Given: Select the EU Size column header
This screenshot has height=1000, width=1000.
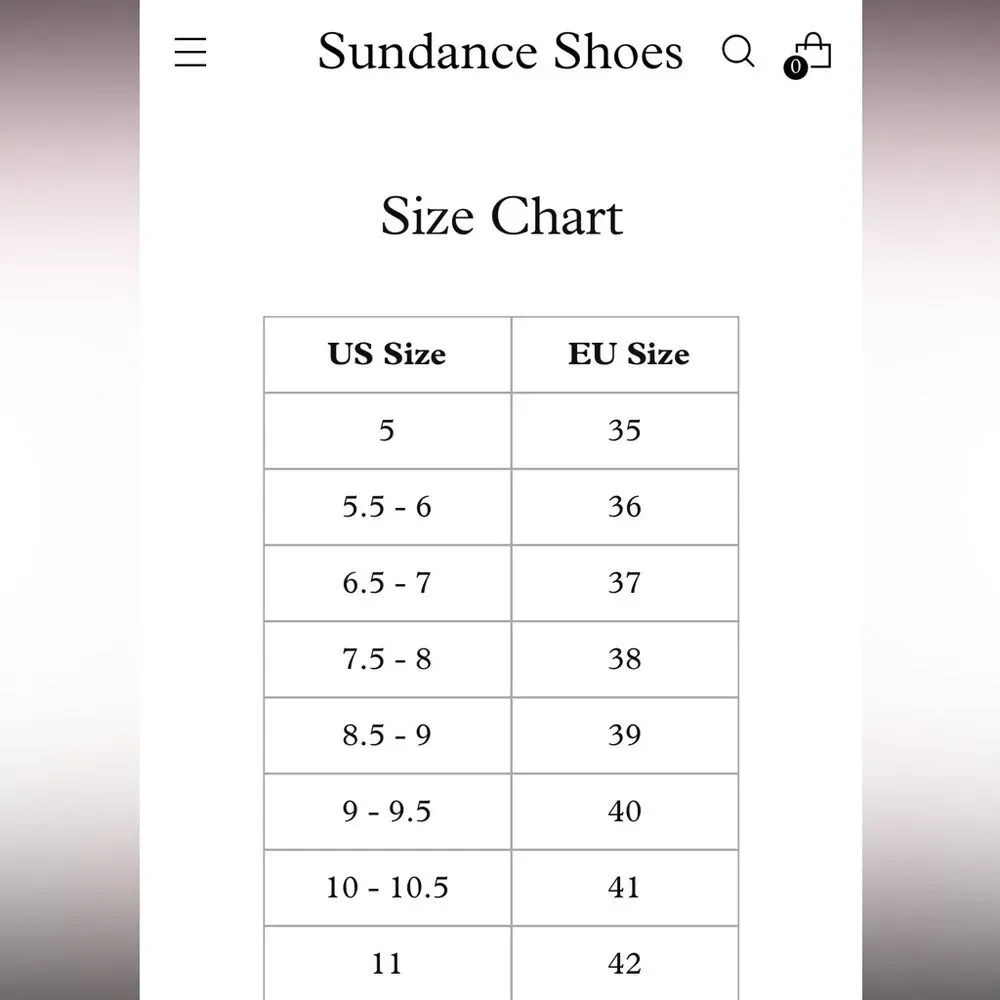Looking at the screenshot, I should tap(625, 355).
